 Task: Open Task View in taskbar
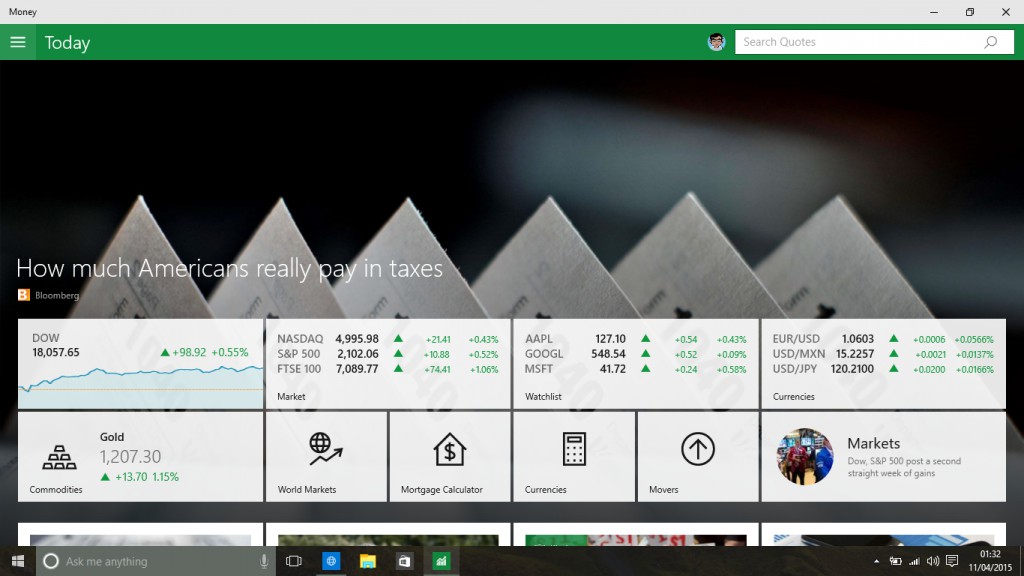(294, 561)
